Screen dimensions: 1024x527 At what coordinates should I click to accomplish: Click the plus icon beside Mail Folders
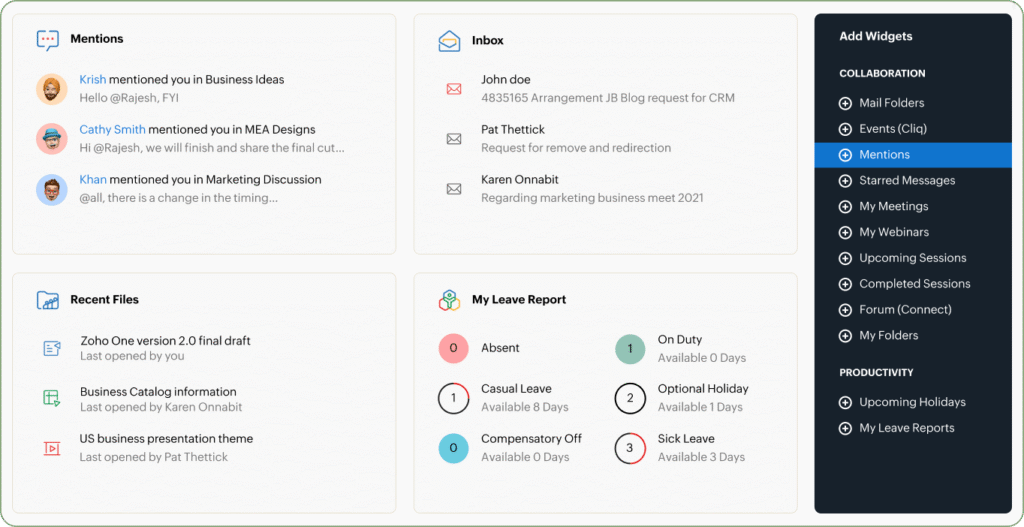pyautogui.click(x=845, y=103)
